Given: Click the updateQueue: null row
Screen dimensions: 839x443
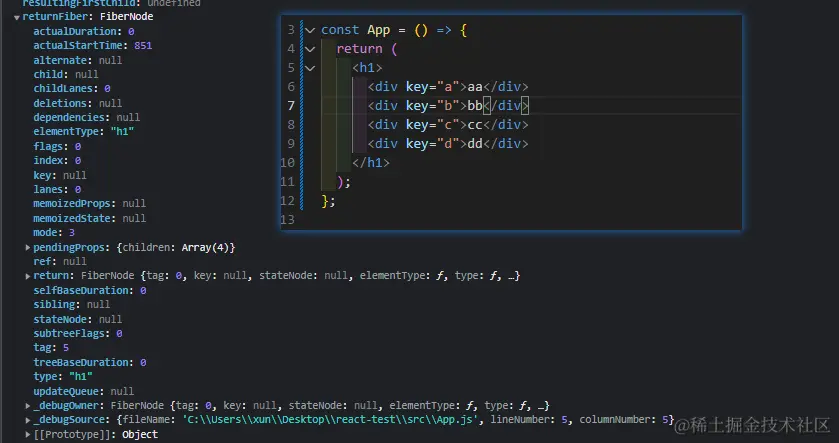Looking at the screenshot, I should pyautogui.click(x=83, y=392).
